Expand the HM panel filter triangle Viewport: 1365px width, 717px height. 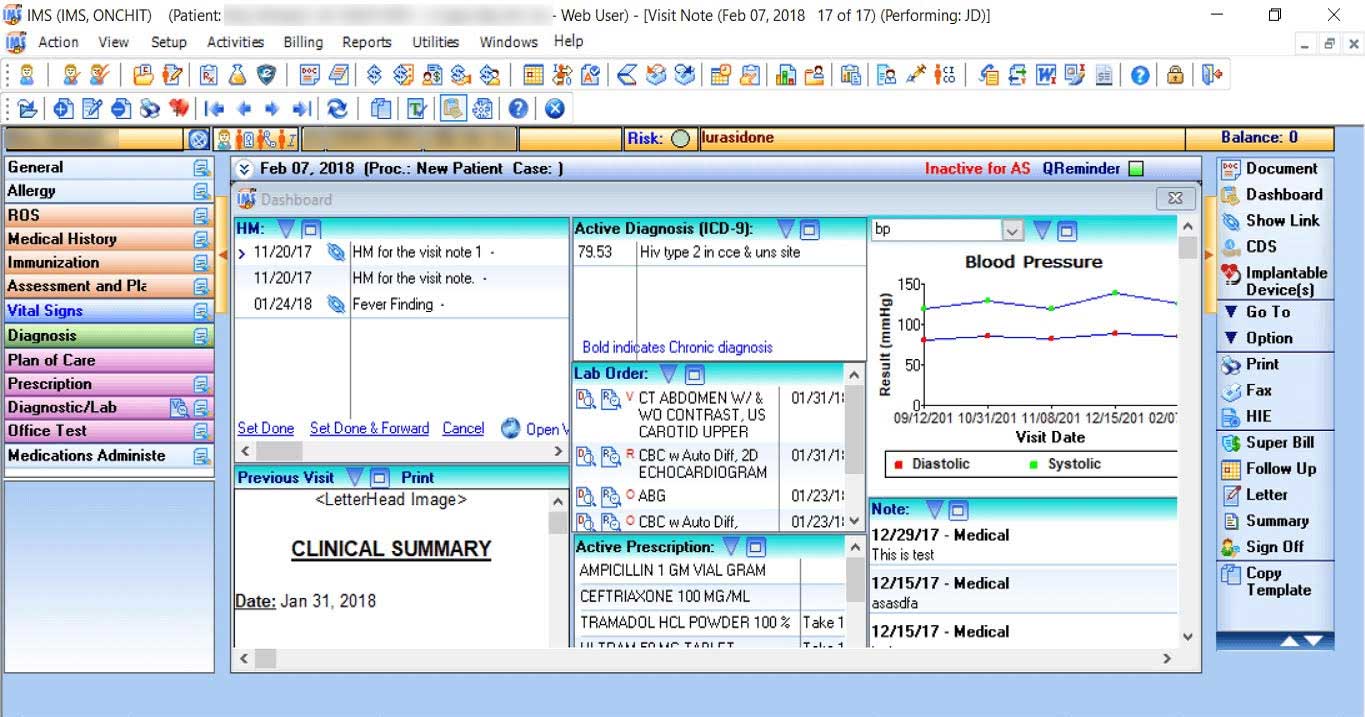pyautogui.click(x=286, y=229)
